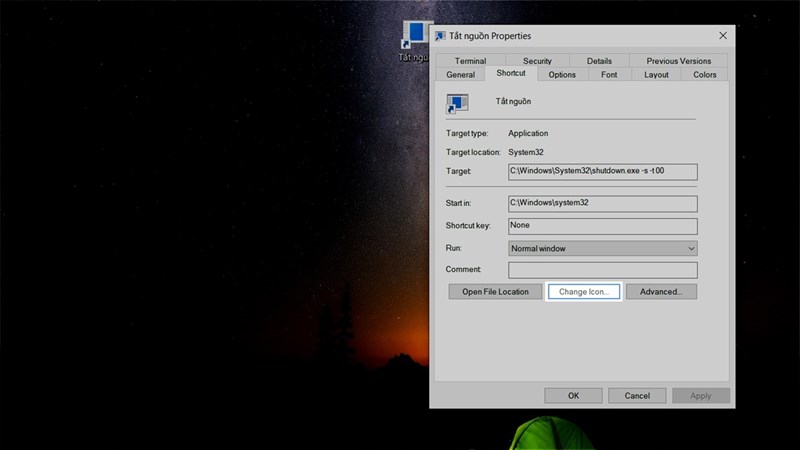Go to the Previous Versions tab
Screen dimensions: 800x450
[x=678, y=61]
